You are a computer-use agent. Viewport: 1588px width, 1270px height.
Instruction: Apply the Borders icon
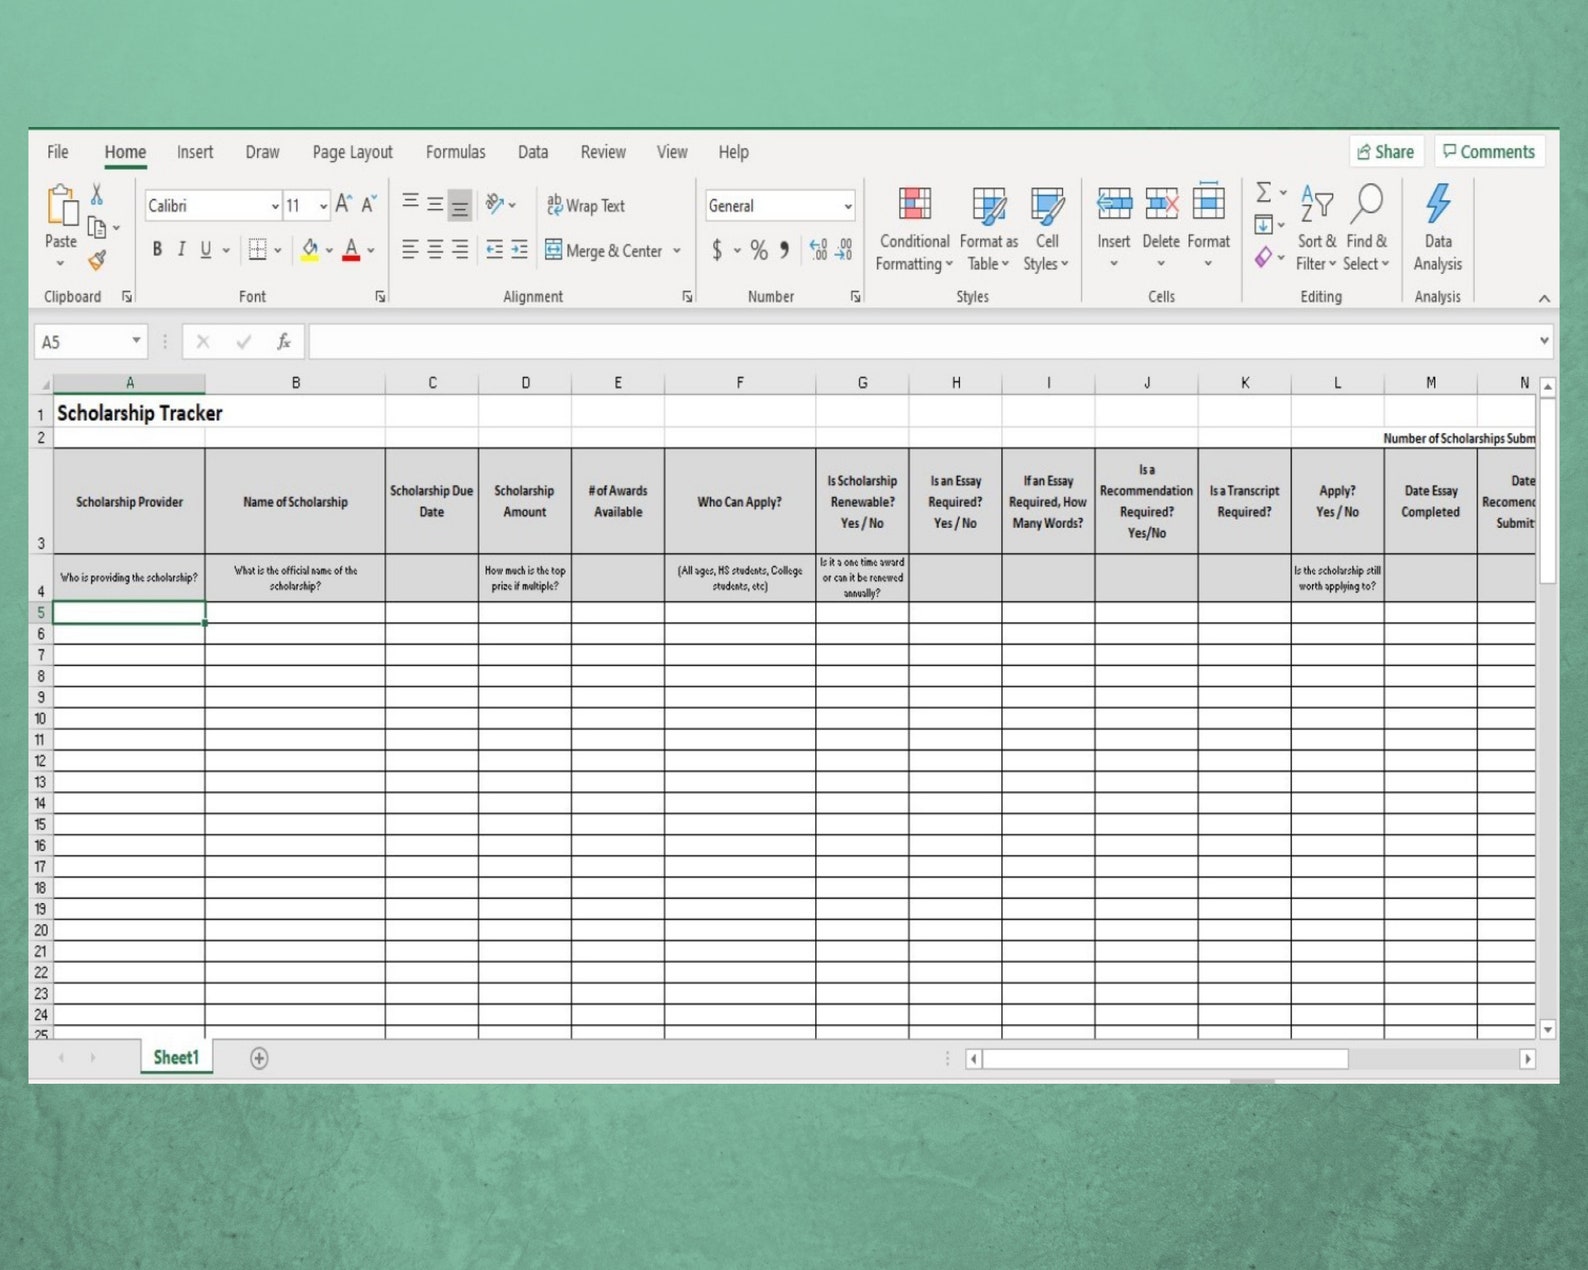pyautogui.click(x=257, y=250)
